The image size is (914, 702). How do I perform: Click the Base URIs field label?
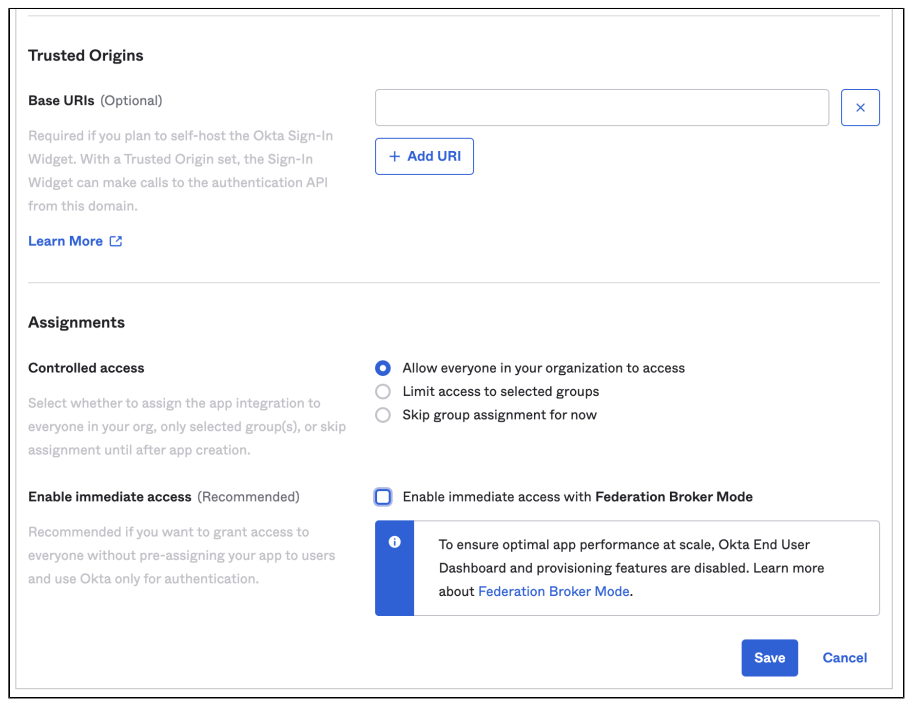tap(62, 101)
